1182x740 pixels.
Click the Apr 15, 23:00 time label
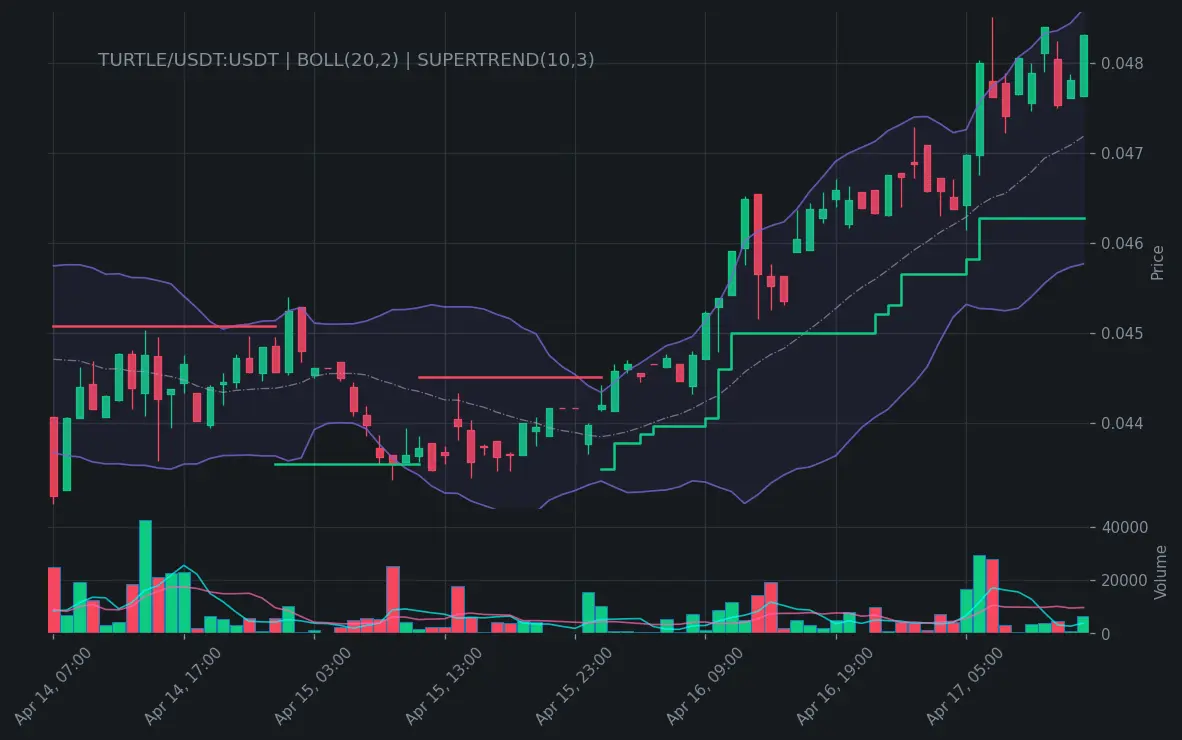[574, 685]
